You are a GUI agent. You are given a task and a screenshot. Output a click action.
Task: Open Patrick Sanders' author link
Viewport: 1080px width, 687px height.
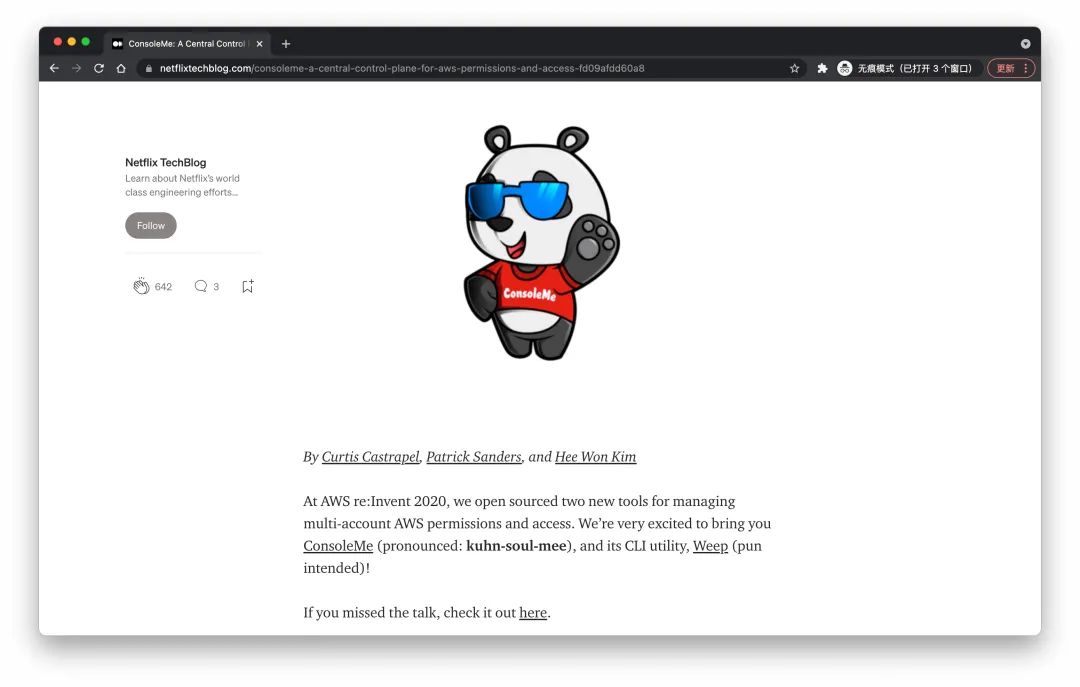click(x=474, y=457)
